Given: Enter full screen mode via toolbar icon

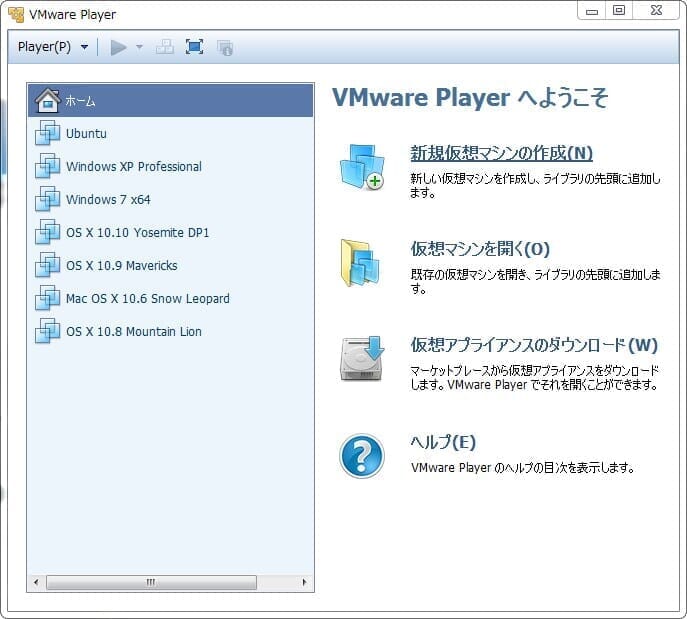Looking at the screenshot, I should (x=195, y=47).
